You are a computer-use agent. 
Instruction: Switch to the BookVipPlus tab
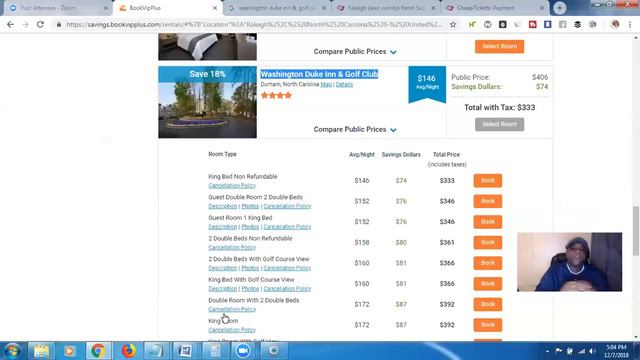click(x=167, y=8)
